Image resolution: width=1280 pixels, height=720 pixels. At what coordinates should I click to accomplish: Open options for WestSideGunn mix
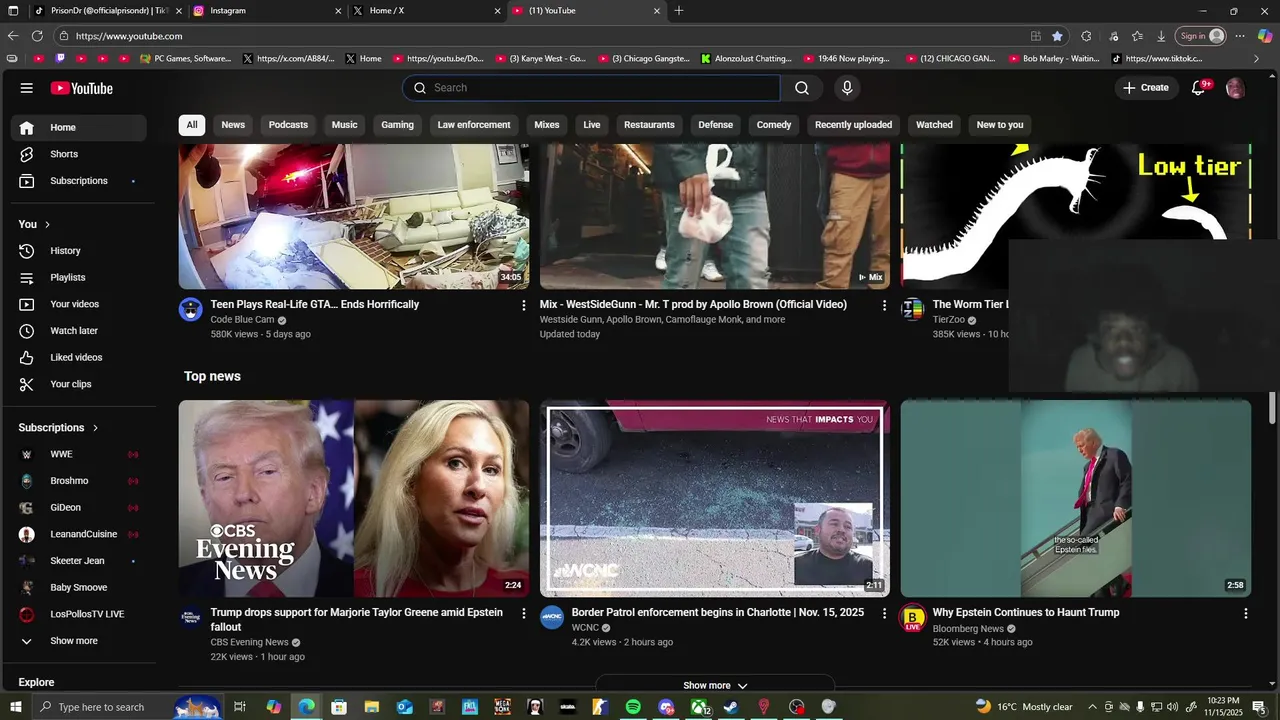coord(884,305)
